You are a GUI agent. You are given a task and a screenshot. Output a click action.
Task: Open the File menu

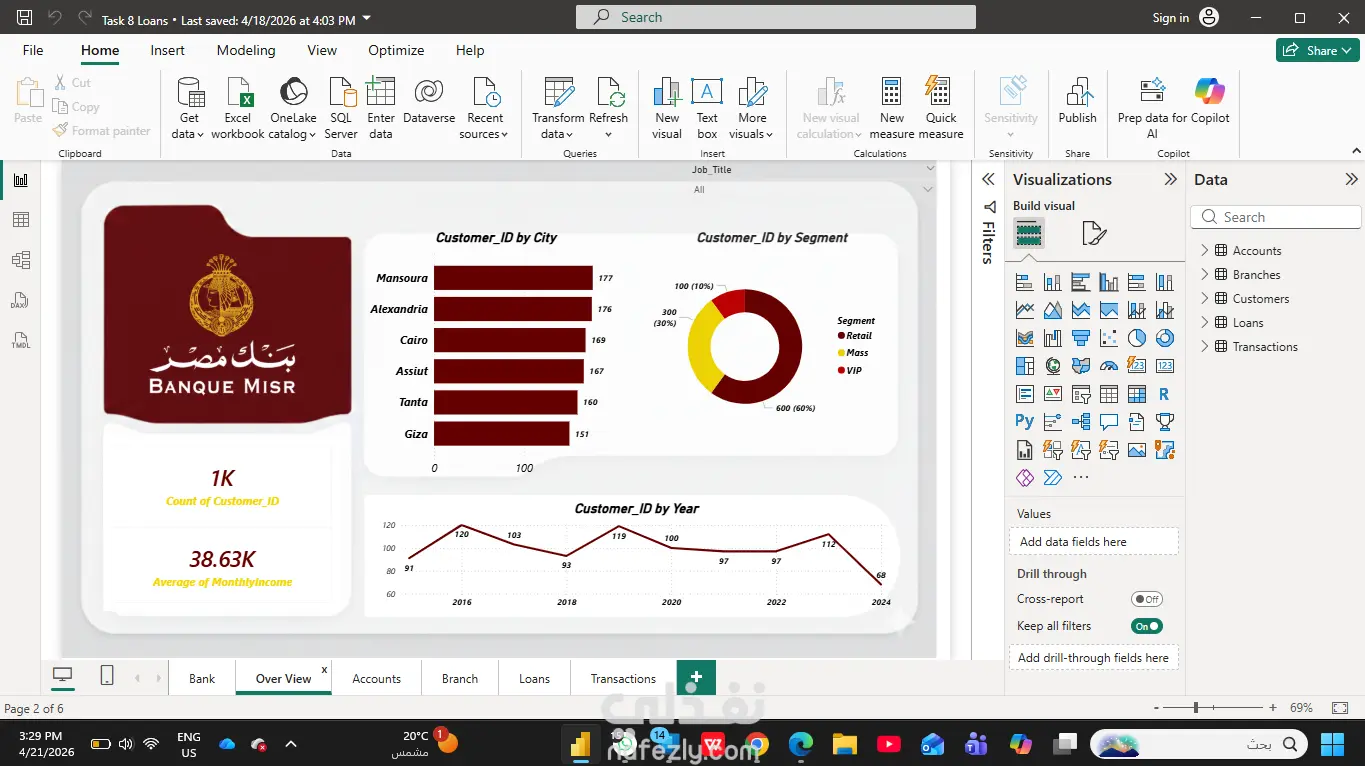33,50
